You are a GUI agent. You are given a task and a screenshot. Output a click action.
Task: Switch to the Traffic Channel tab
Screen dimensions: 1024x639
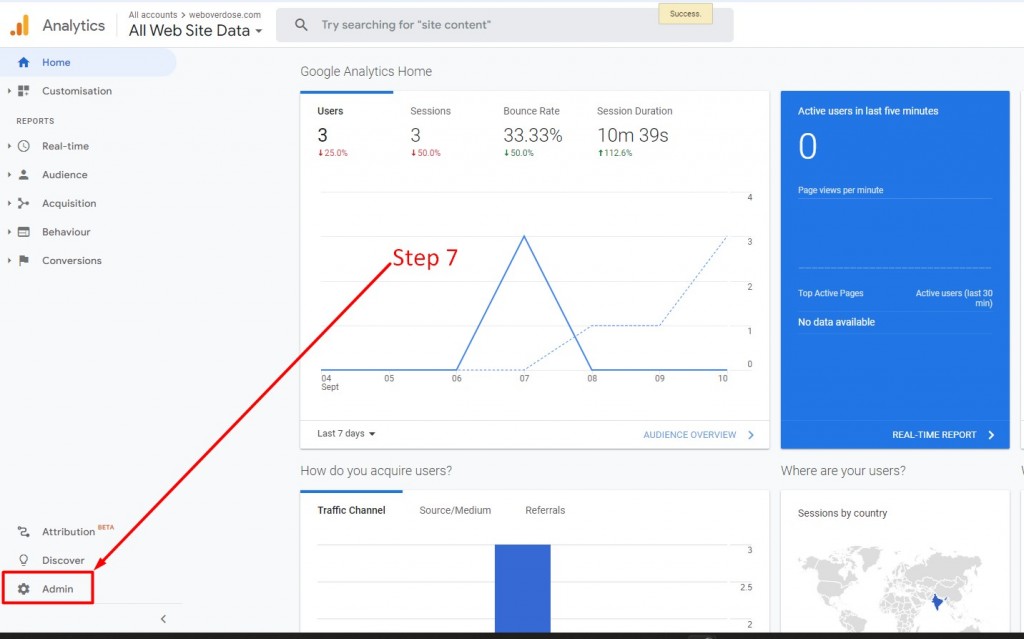351,510
